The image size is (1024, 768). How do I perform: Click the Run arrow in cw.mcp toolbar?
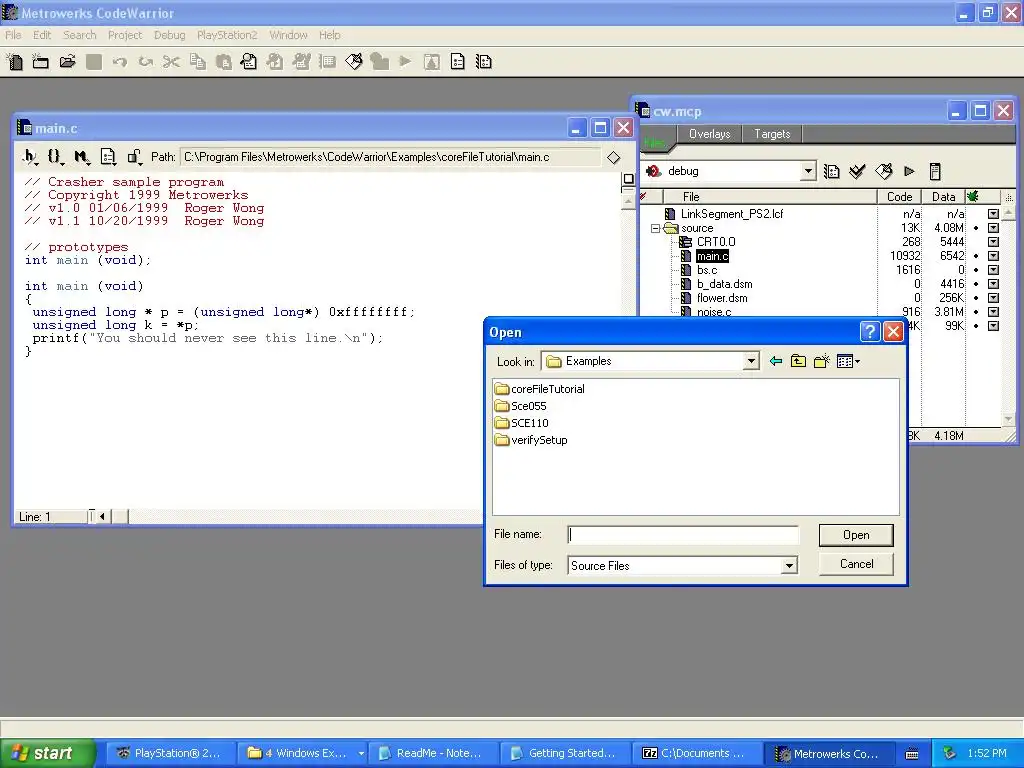(909, 172)
